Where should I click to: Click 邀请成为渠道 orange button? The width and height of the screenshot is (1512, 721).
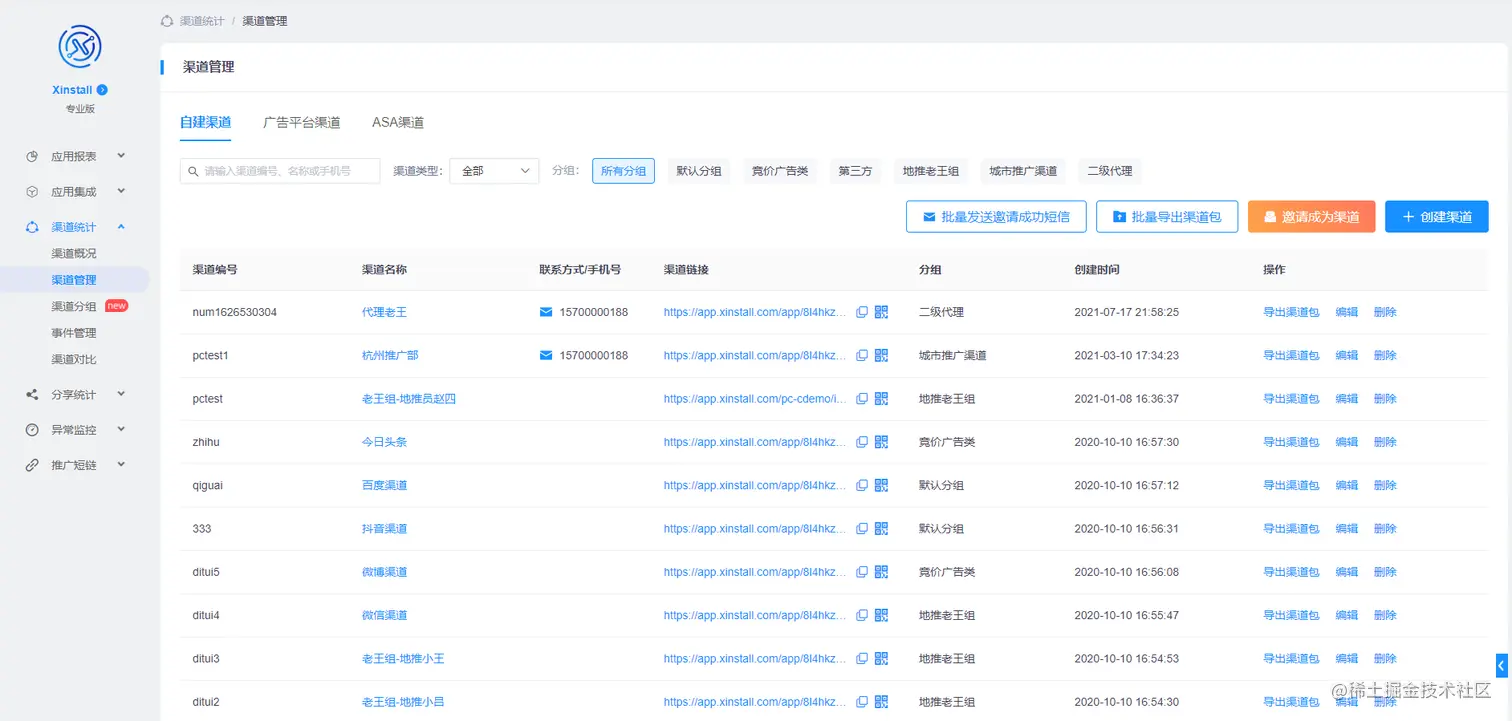[x=1311, y=217]
